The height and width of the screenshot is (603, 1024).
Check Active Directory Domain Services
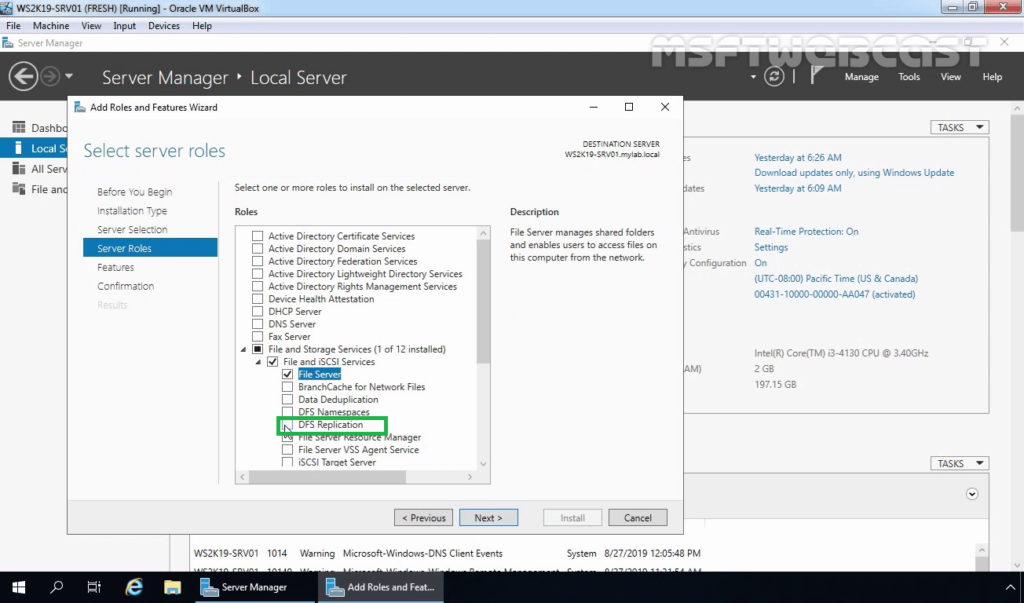pos(257,248)
